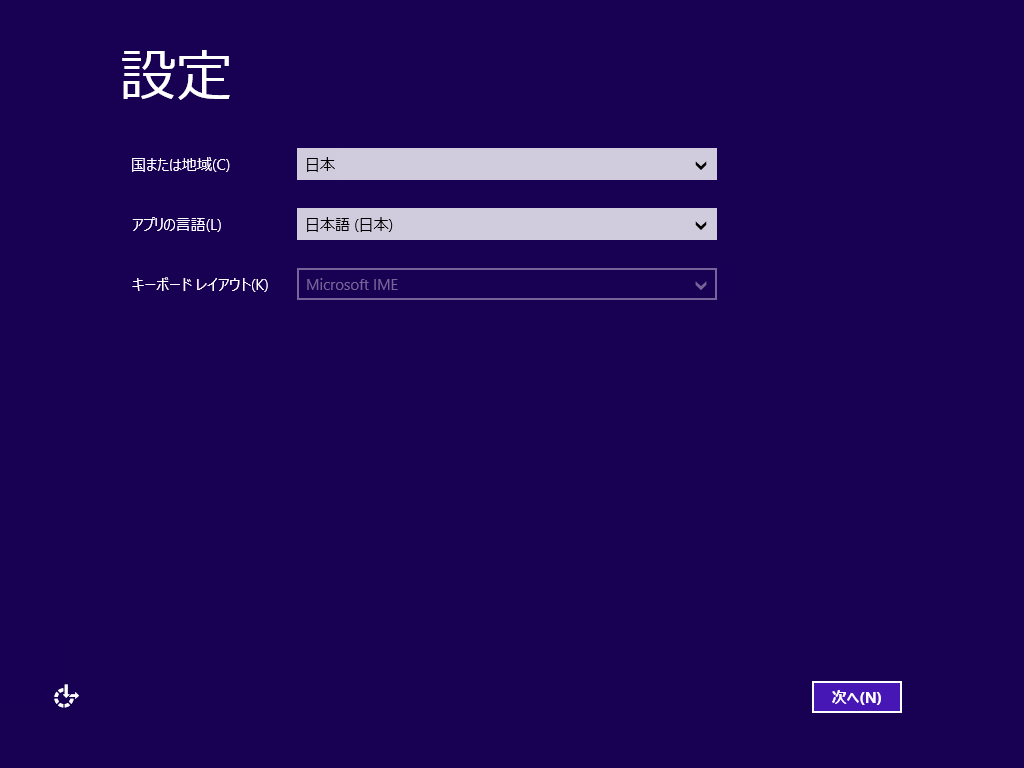Click the 国または地域(C) label
Image resolution: width=1024 pixels, height=768 pixels.
pyautogui.click(x=180, y=164)
